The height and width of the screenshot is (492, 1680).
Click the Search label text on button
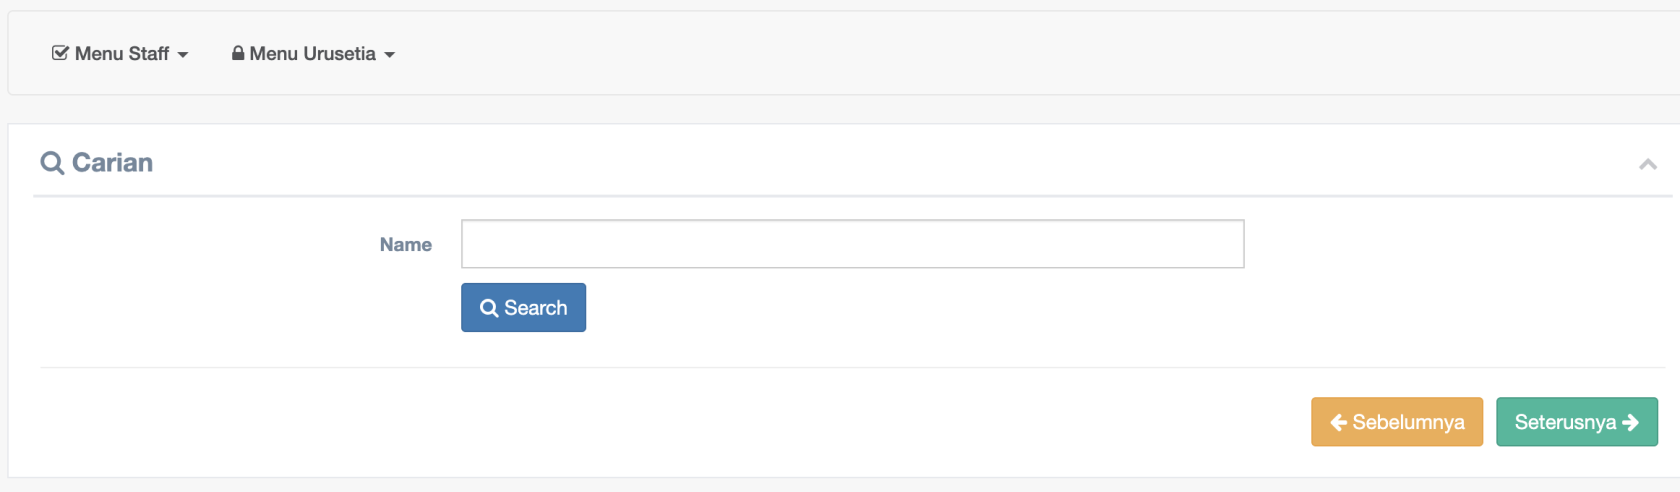(536, 308)
